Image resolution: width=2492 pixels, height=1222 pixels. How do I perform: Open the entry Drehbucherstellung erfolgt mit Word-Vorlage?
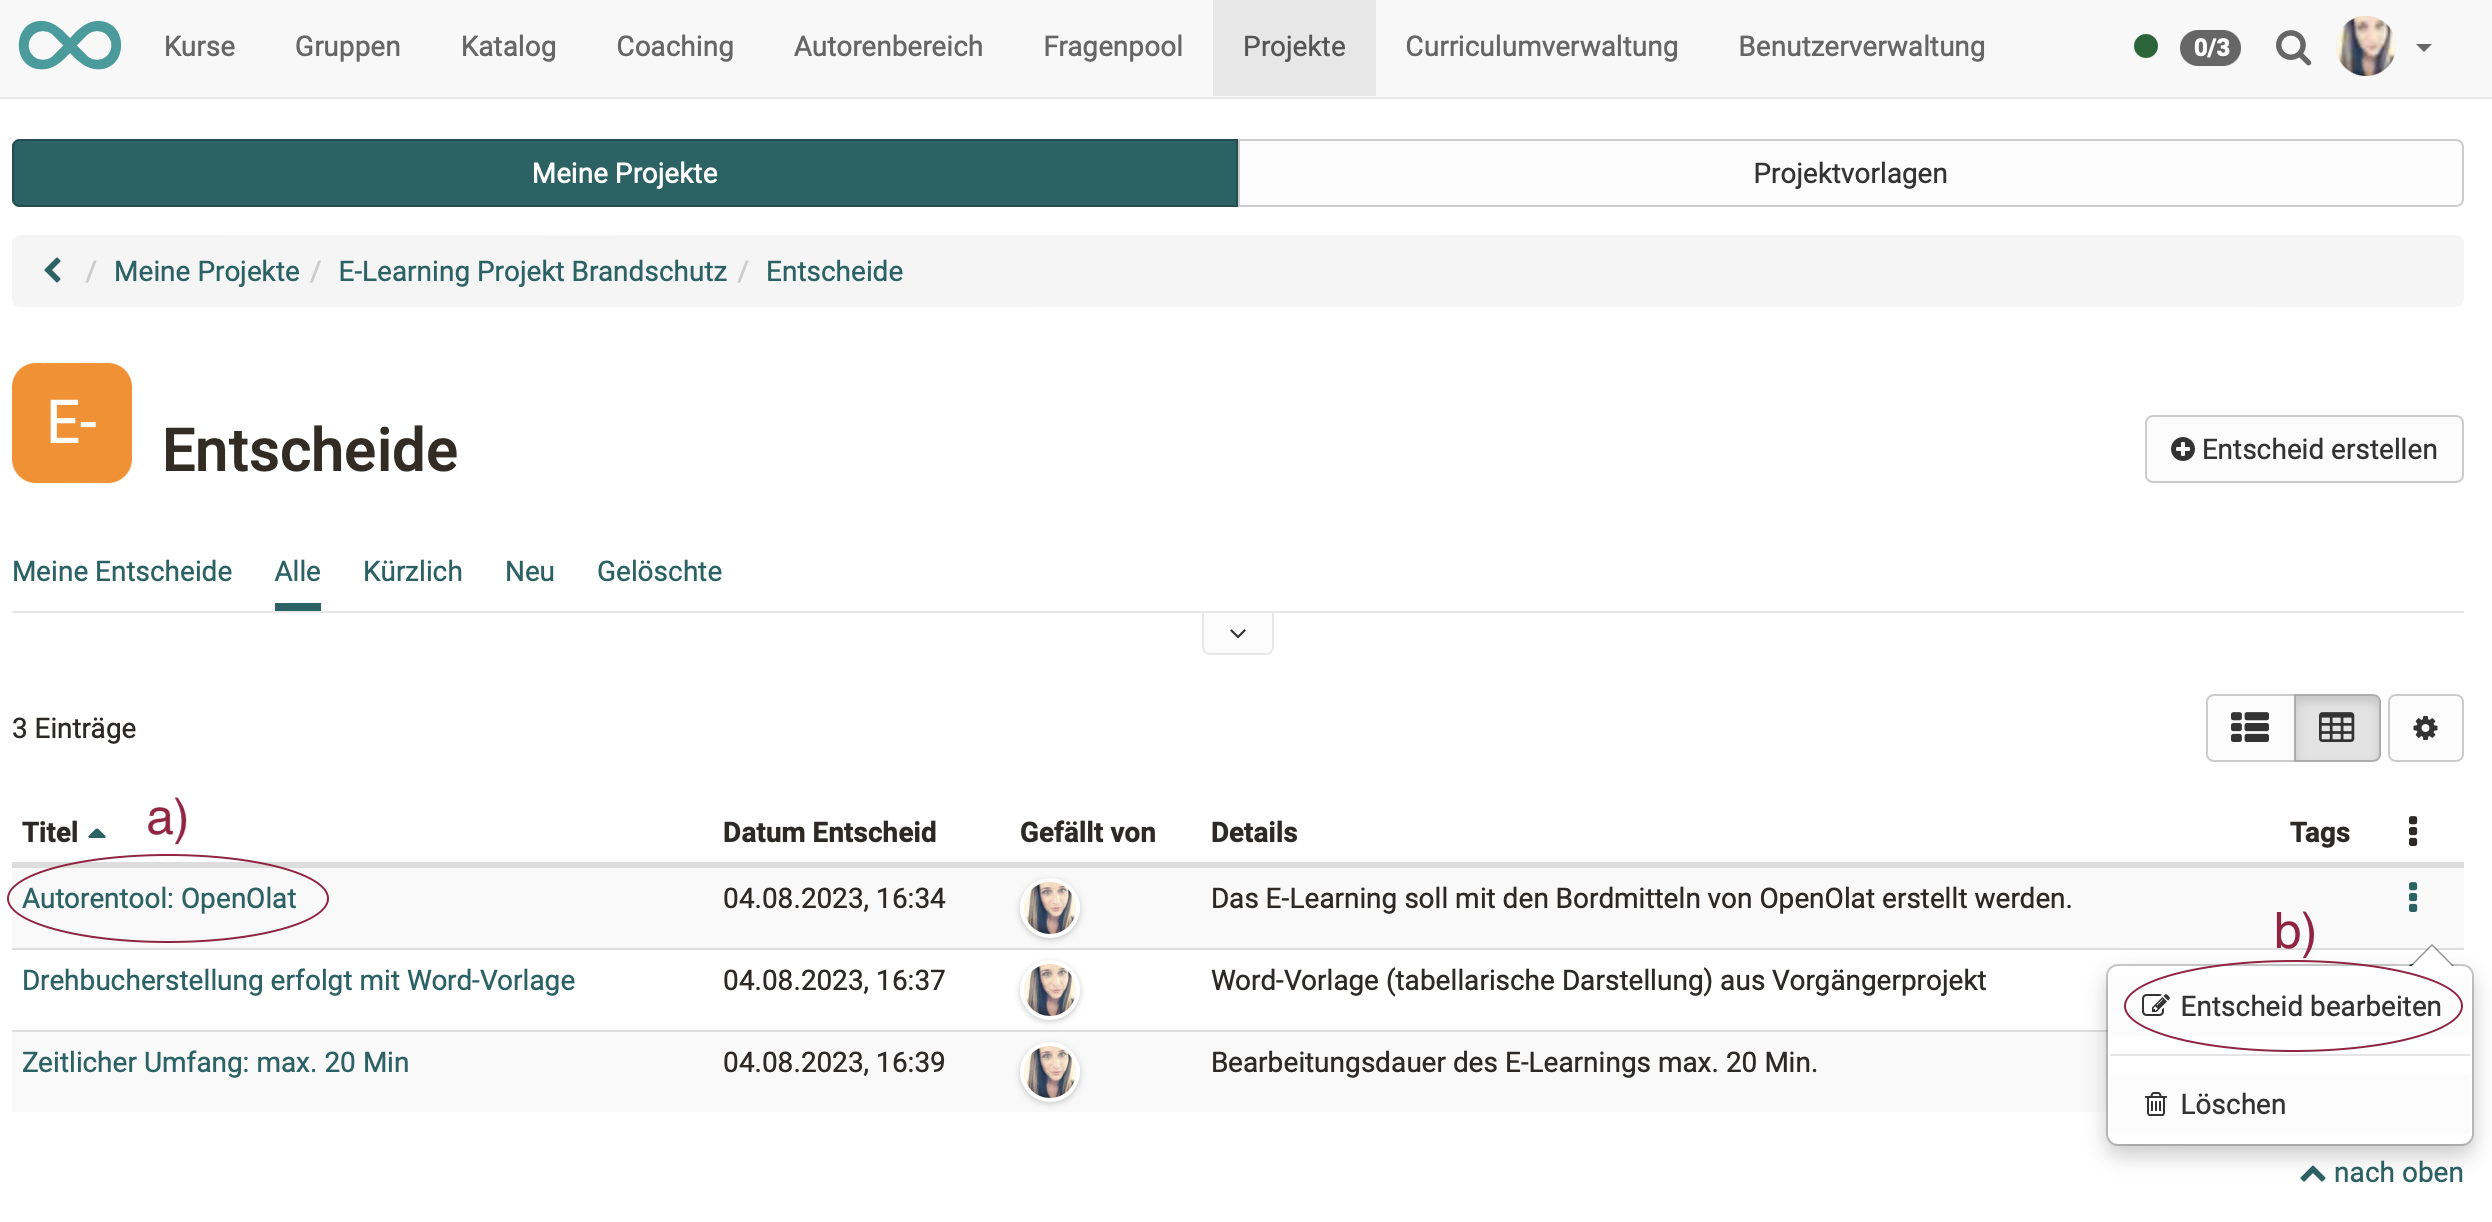click(298, 979)
